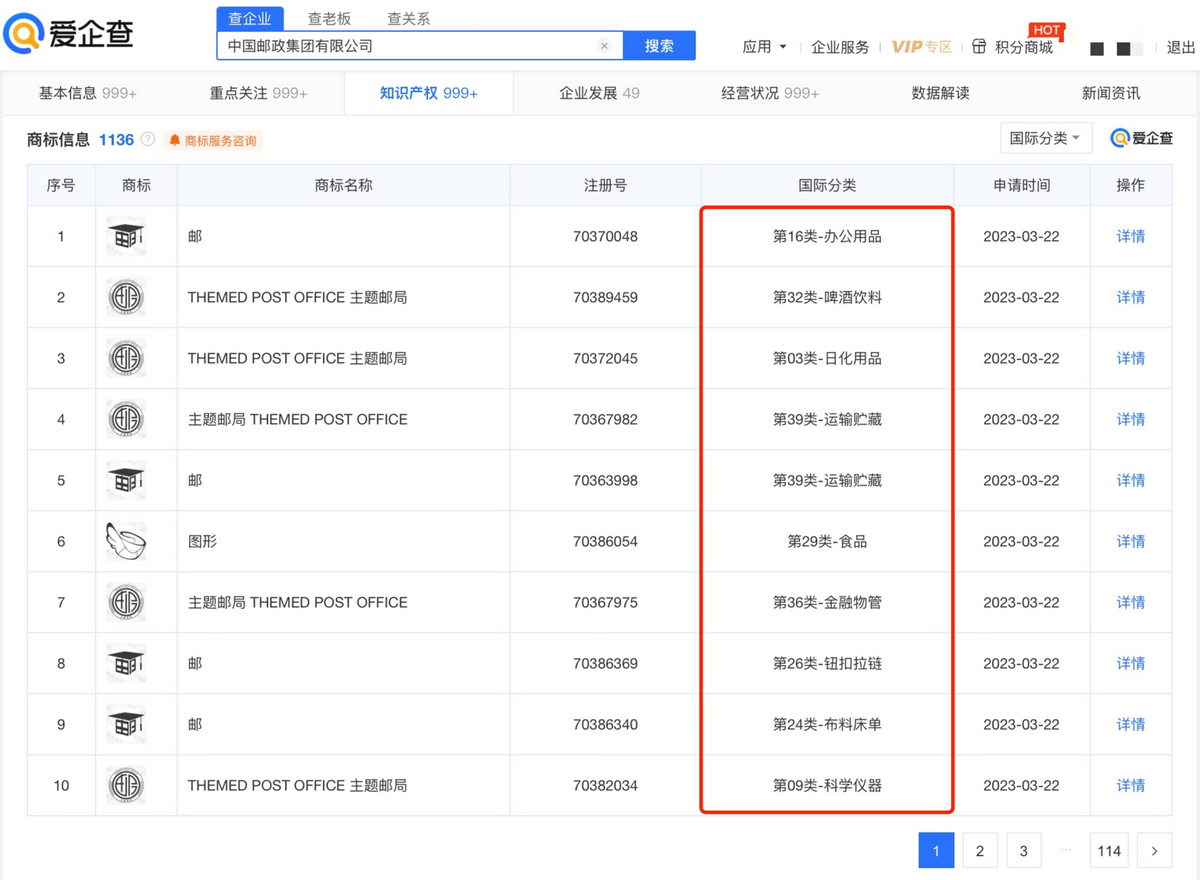Open 详情 for registration 70386340
Viewport: 1200px width, 880px height.
[x=1131, y=725]
